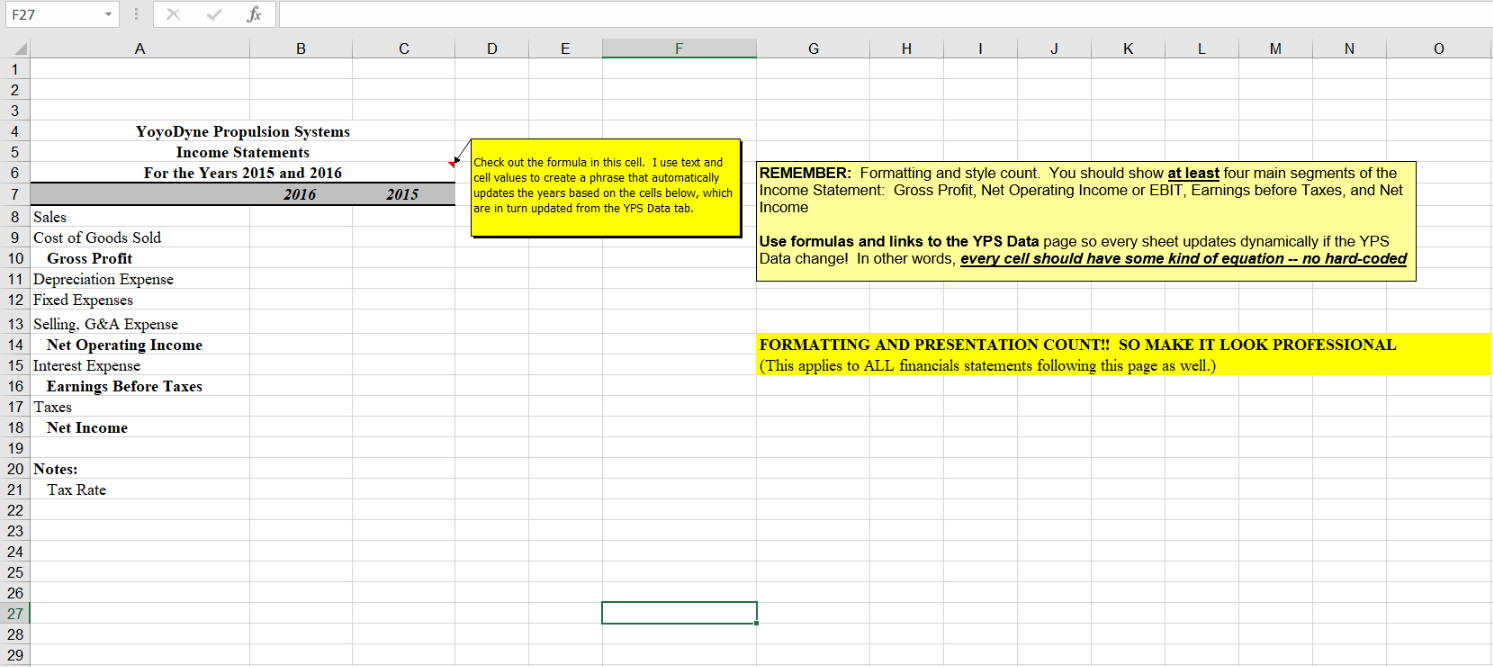Click the 'Fixed Expenses' cell
This screenshot has height=667, width=1493.
[x=139, y=300]
